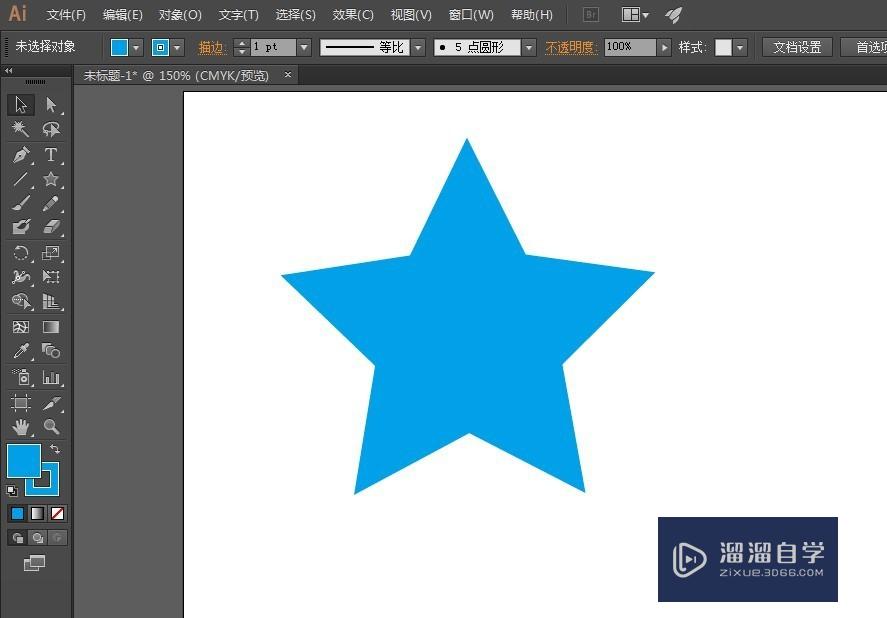Select the Hand tool
Screen dimensions: 887x618
pos(21,427)
